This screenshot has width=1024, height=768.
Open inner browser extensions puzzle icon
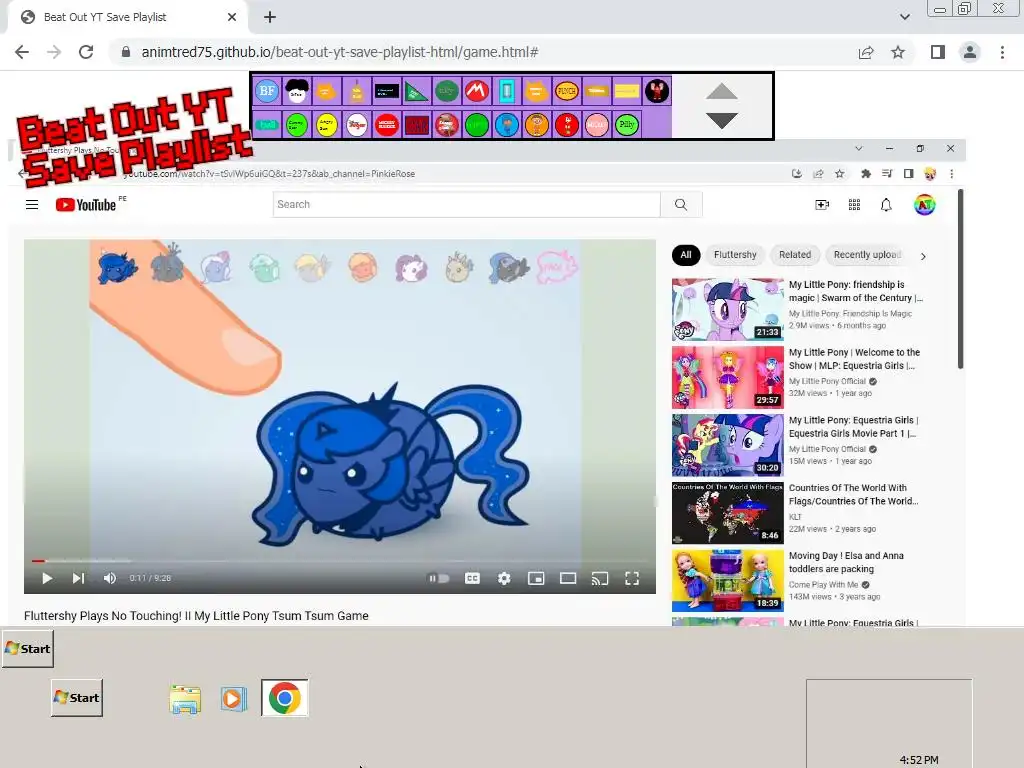865,174
